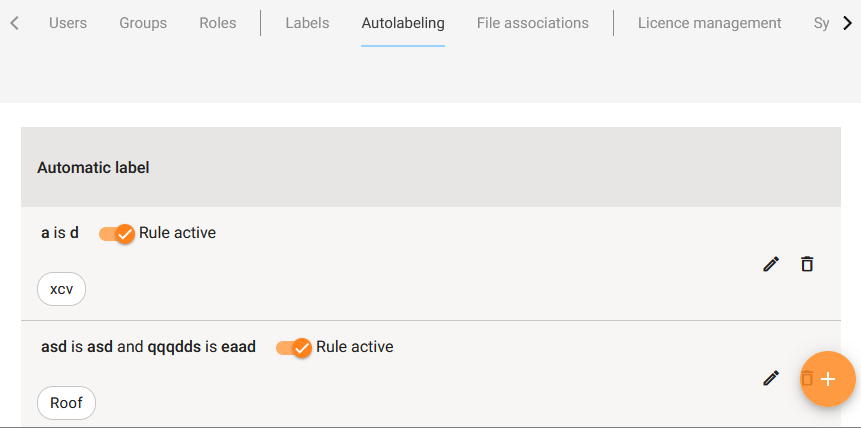Click the Roof label chip
The height and width of the screenshot is (428, 861).
pyautogui.click(x=66, y=403)
